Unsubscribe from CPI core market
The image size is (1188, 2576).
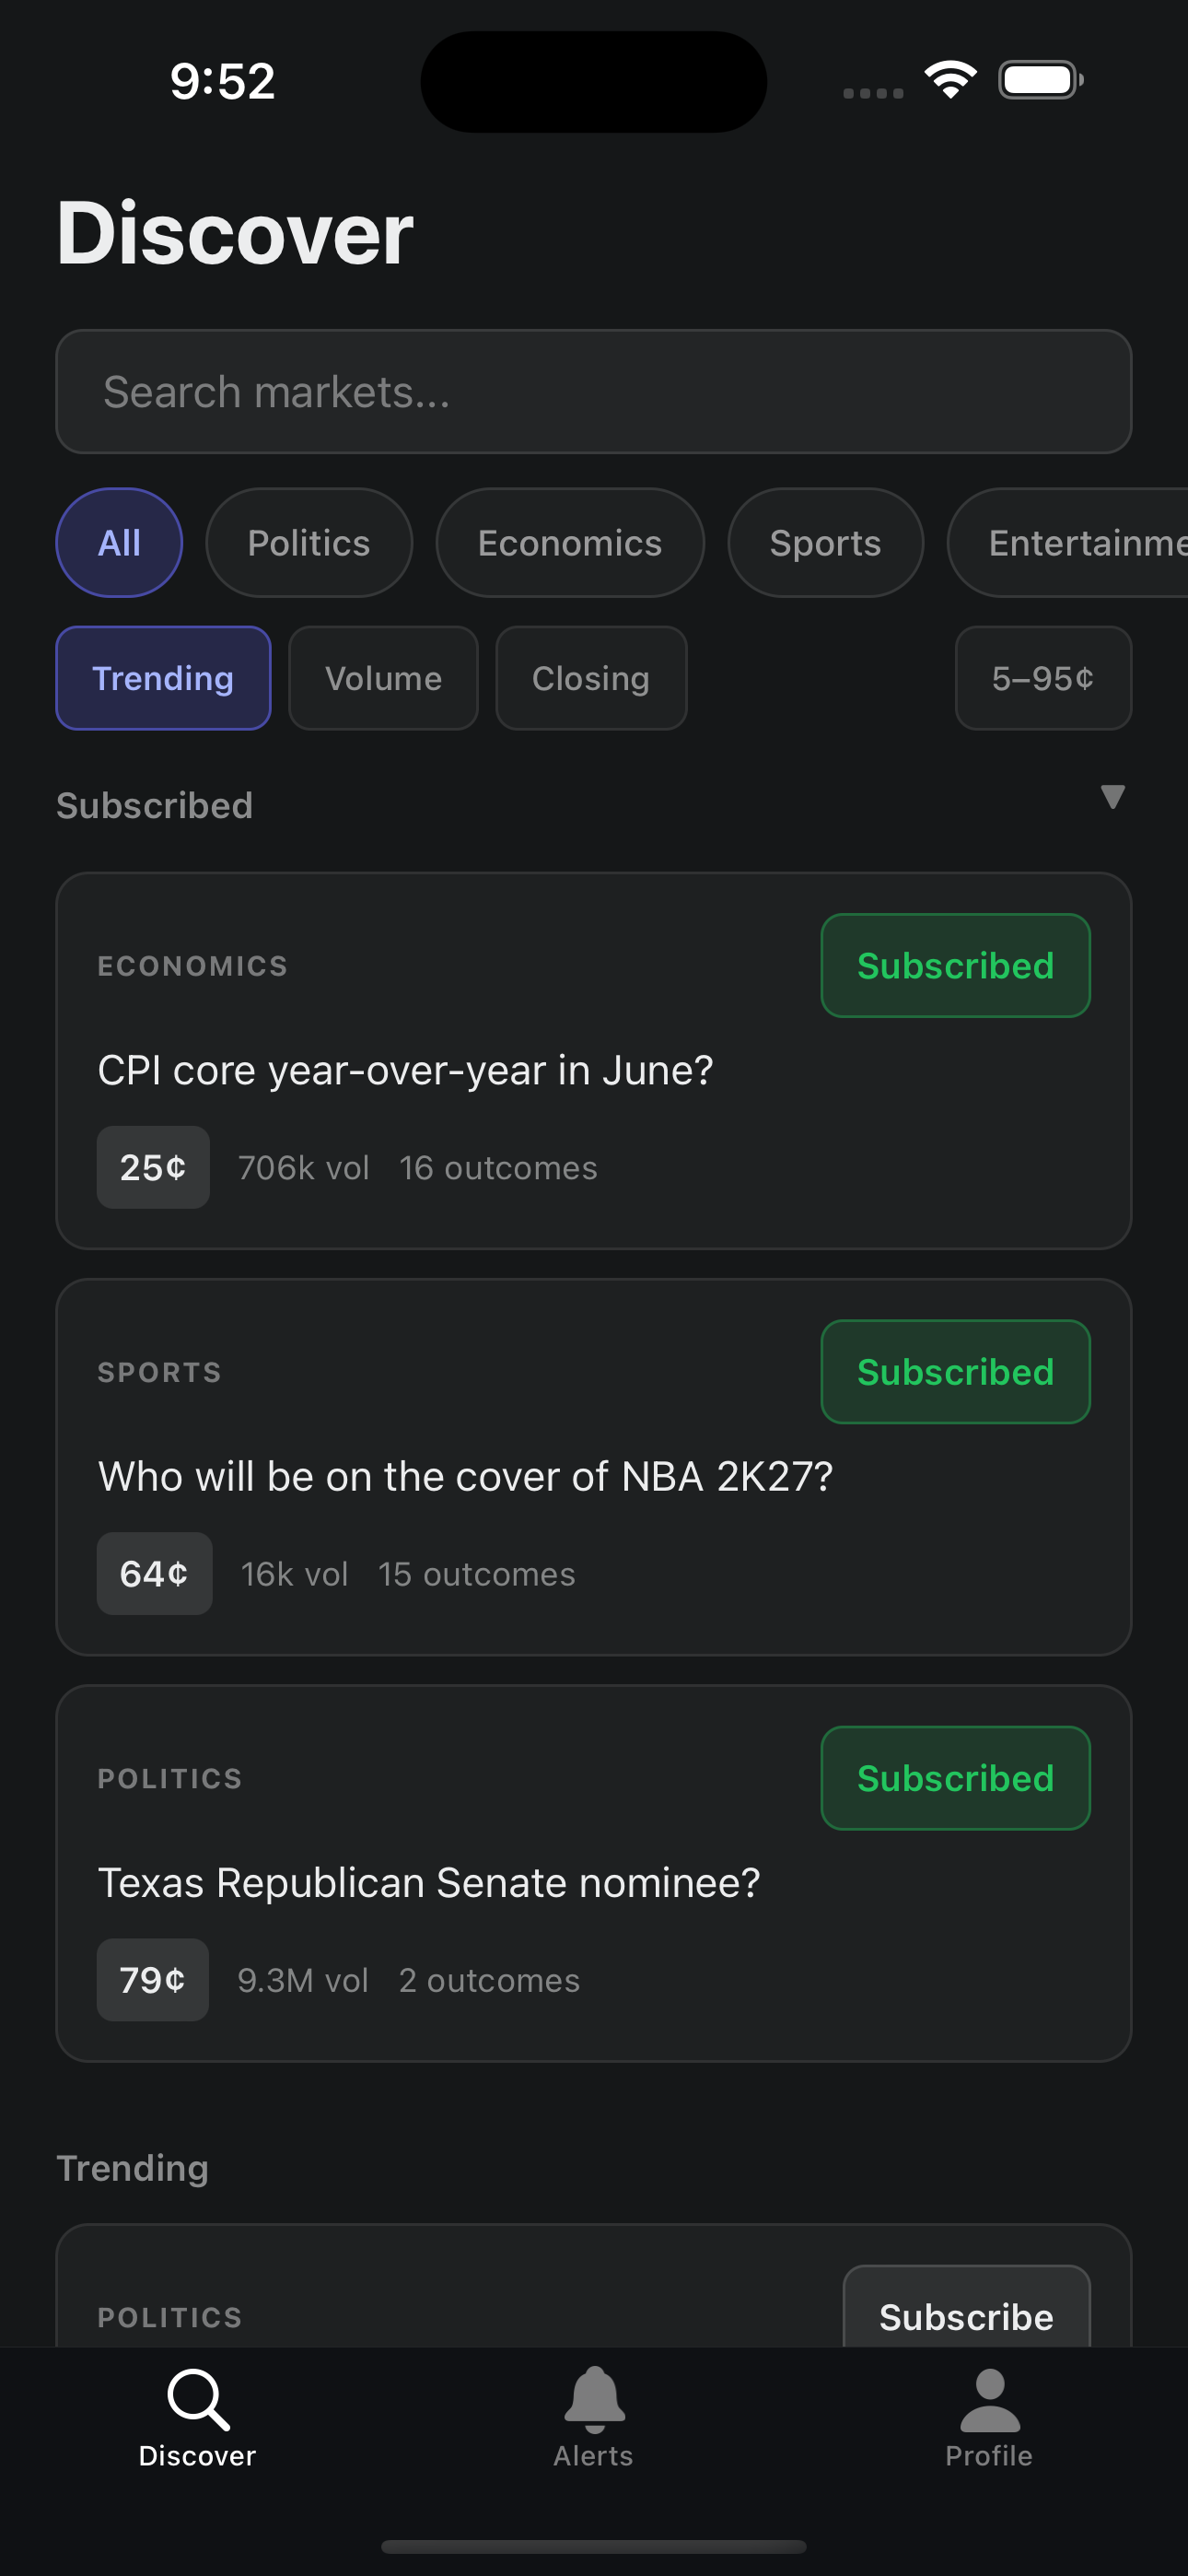tap(955, 966)
